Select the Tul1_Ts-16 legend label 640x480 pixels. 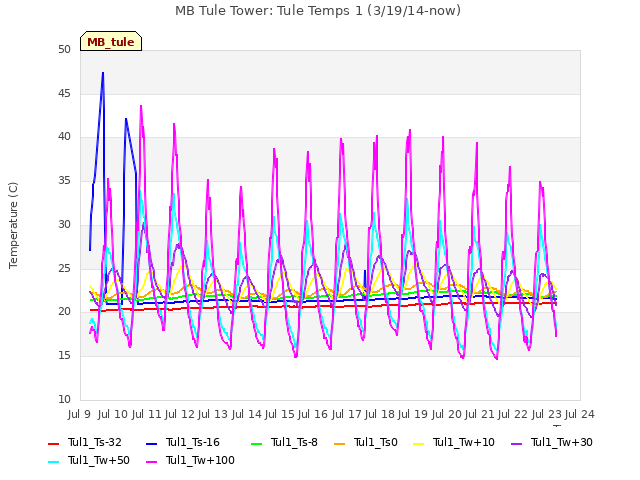[193, 442]
